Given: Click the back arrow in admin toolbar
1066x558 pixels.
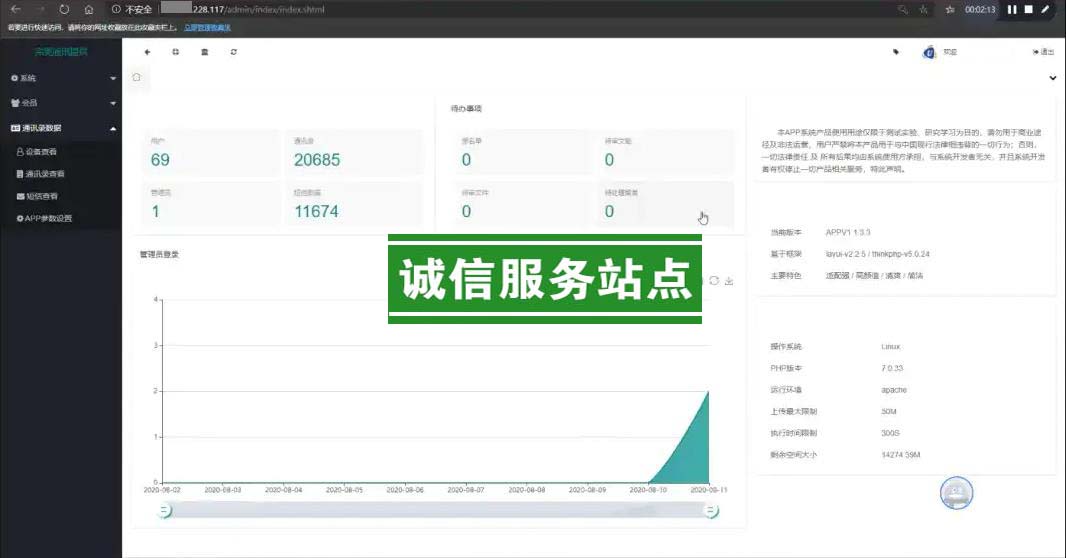Looking at the screenshot, I should (x=148, y=52).
